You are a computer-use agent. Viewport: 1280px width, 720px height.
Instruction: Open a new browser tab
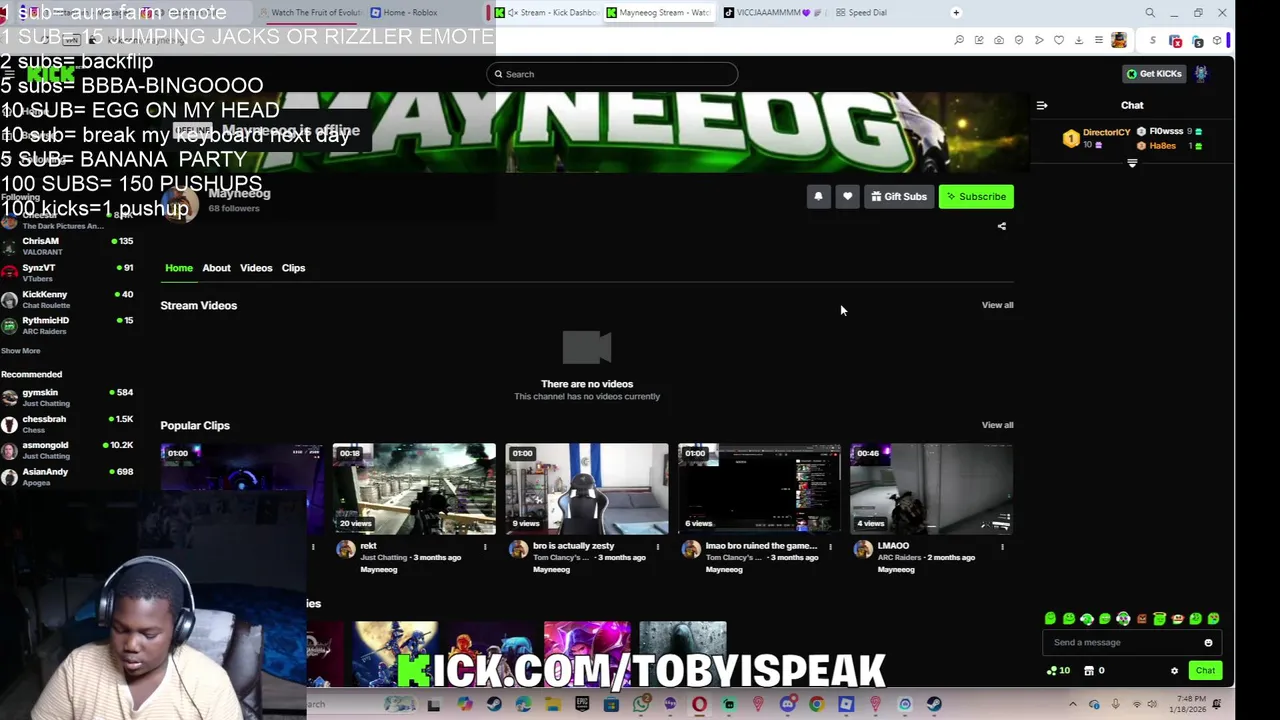956,13
